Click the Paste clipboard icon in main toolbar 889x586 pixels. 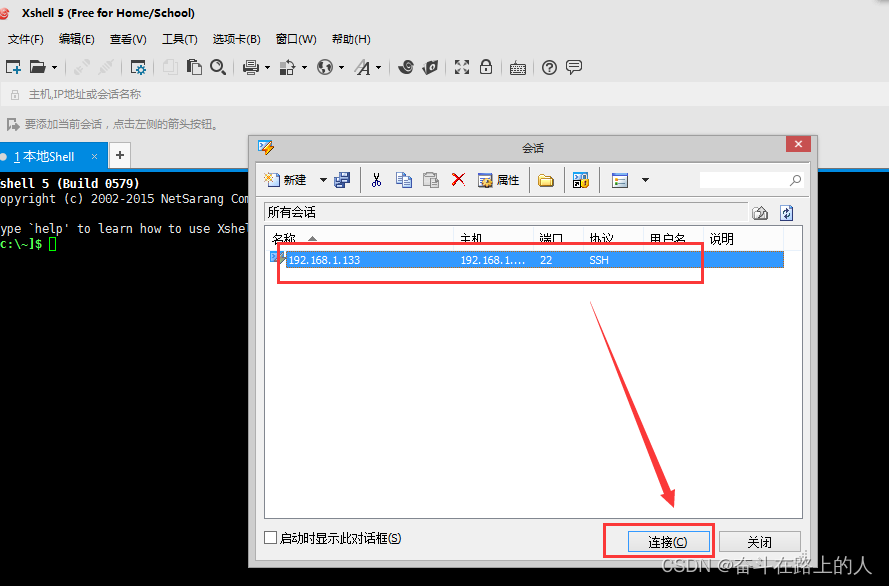pyautogui.click(x=194, y=67)
